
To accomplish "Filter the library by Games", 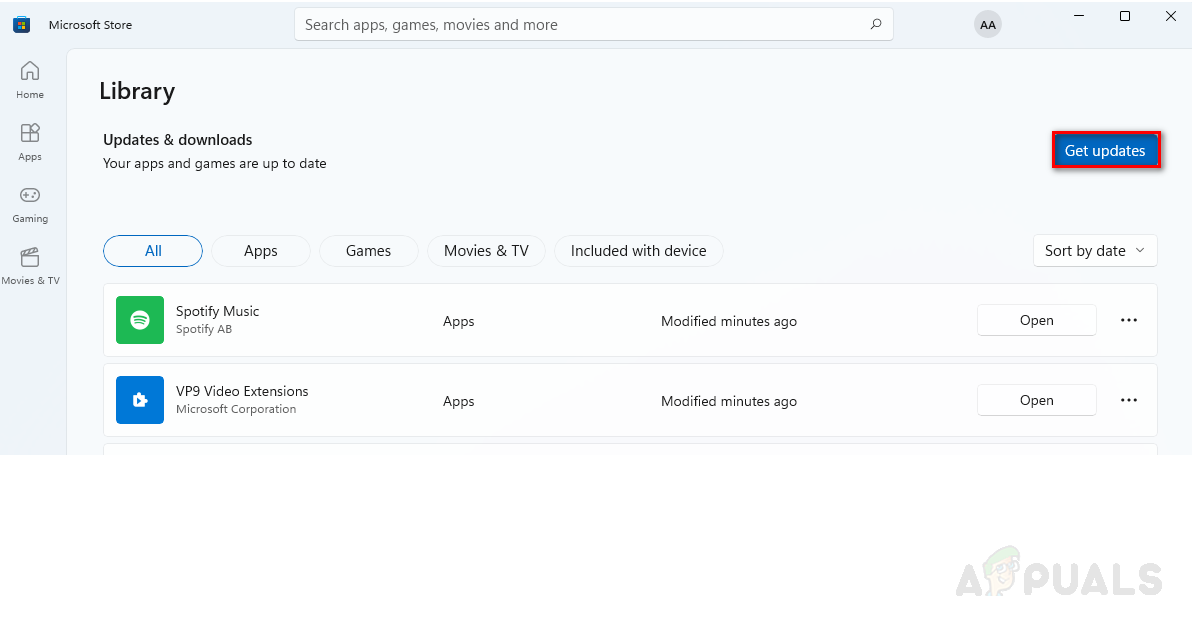I will point(368,251).
